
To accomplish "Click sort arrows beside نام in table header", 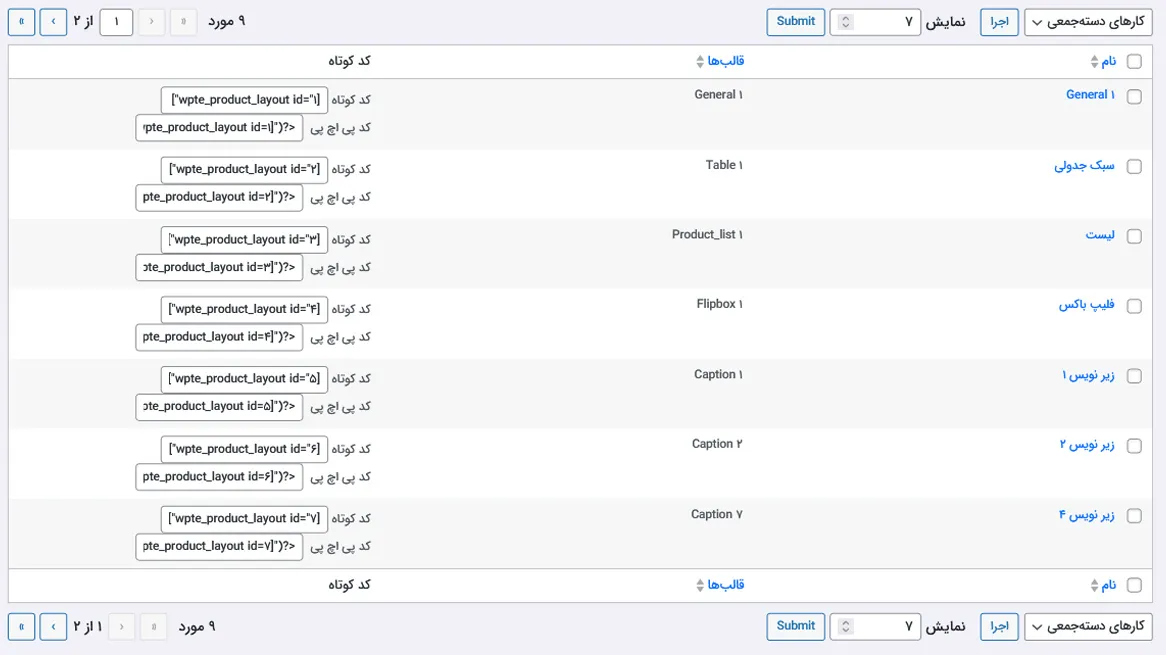I will (x=1094, y=62).
